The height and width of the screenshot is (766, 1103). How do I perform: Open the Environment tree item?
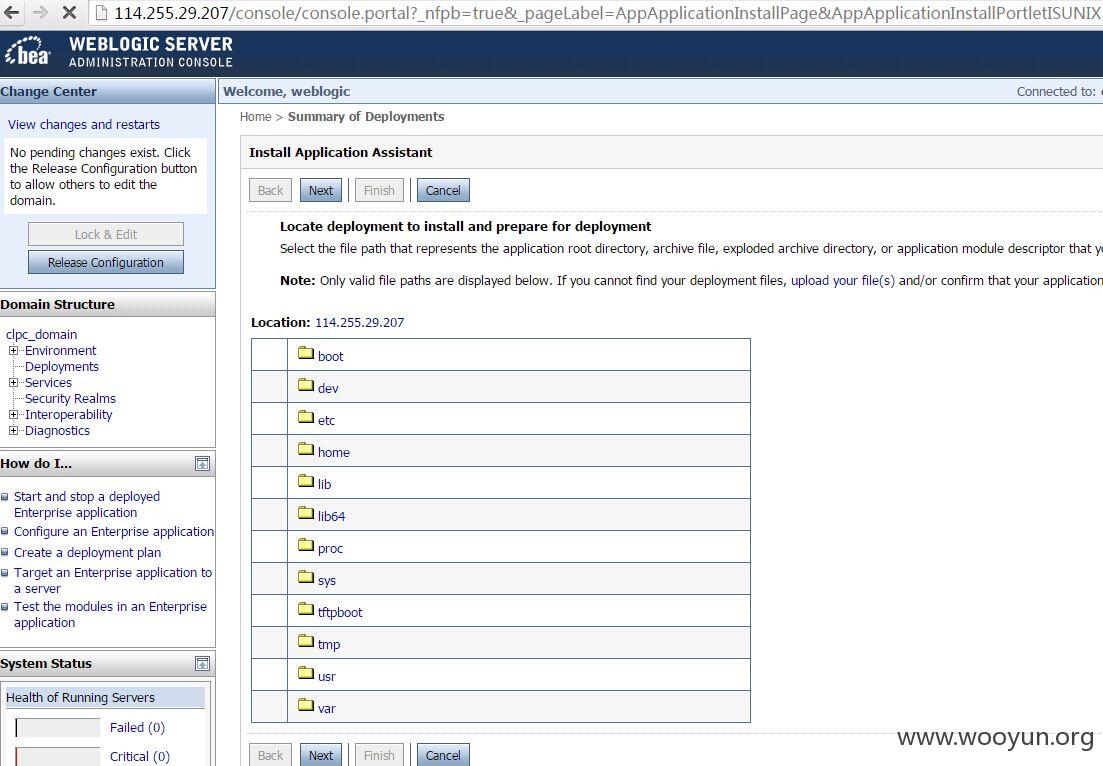(60, 350)
